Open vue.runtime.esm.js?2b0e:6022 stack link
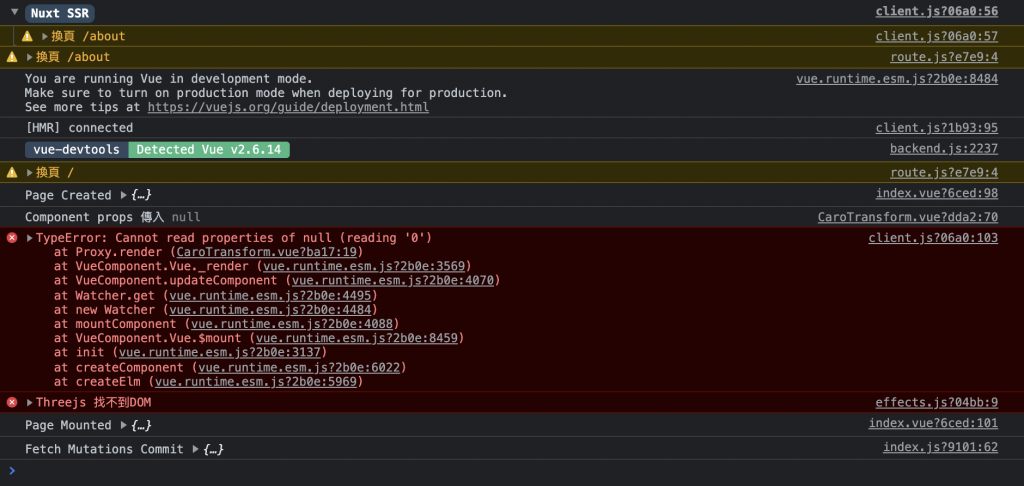 [x=299, y=368]
